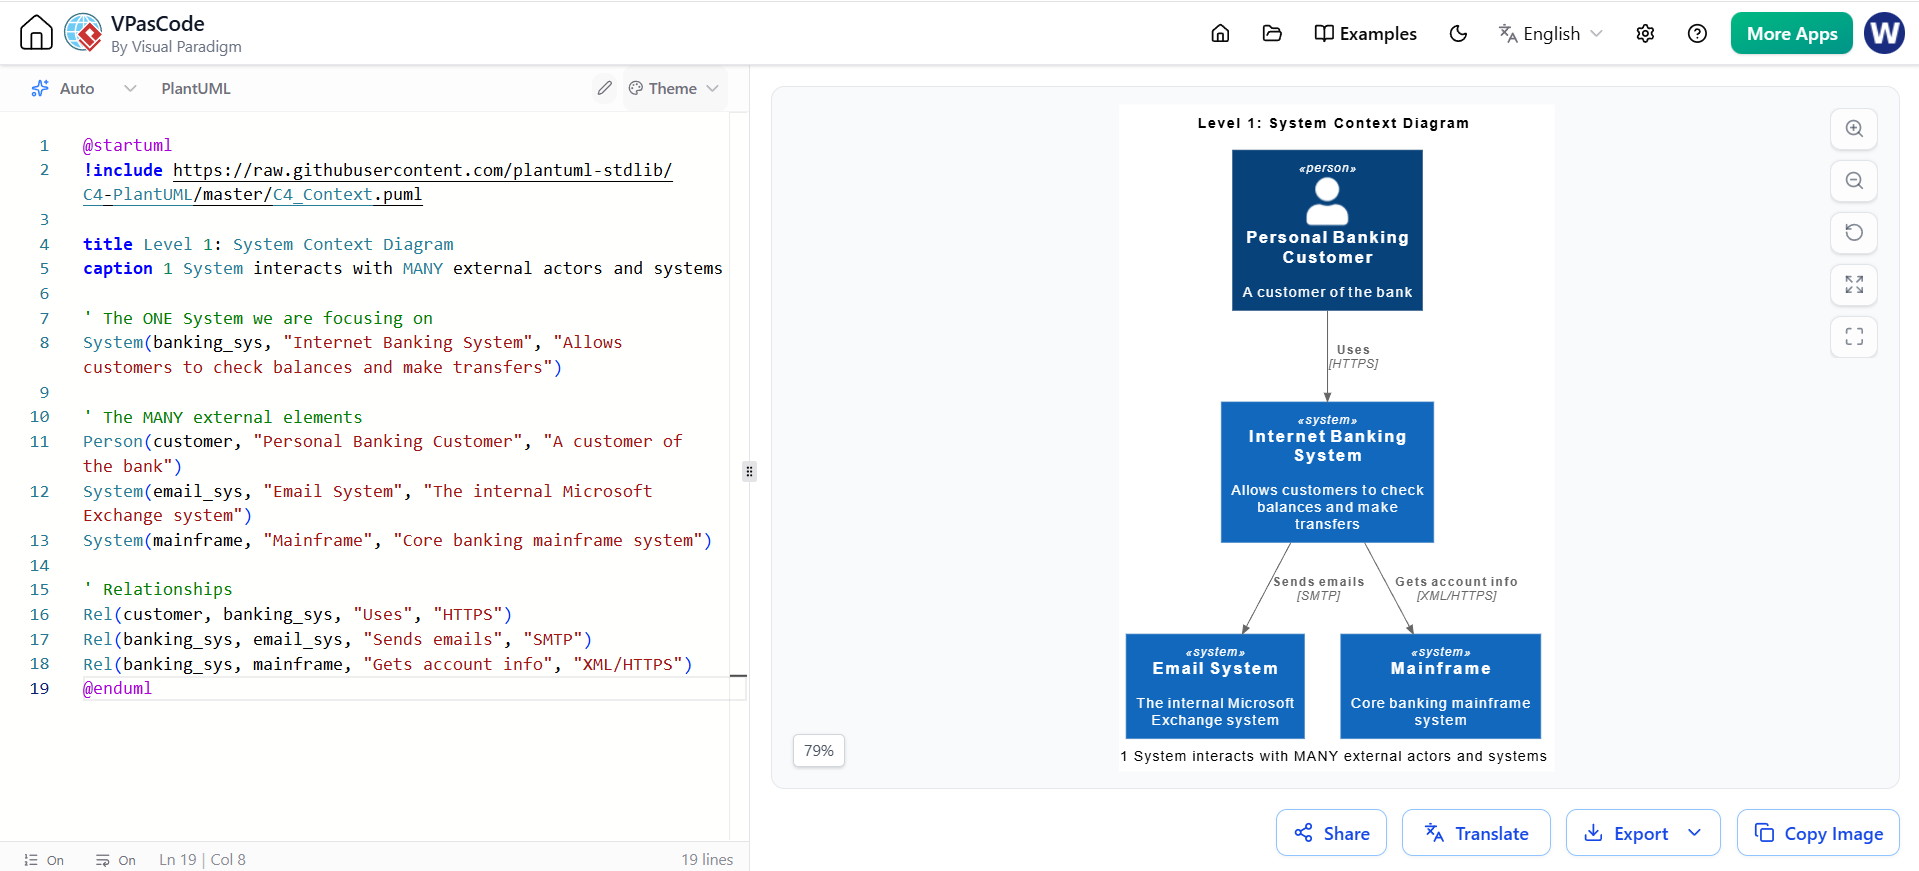
Task: Click the Rel banking_sys mainframe code line
Action: [387, 664]
